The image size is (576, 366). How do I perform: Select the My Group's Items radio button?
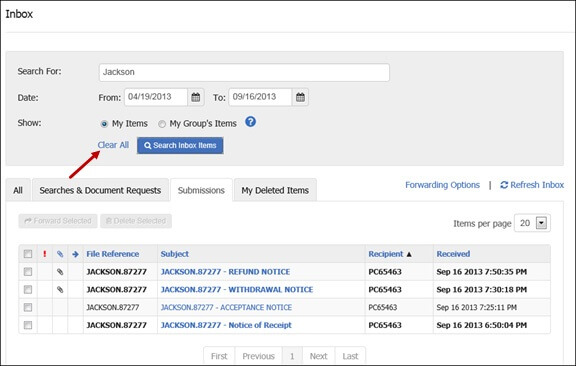162,124
